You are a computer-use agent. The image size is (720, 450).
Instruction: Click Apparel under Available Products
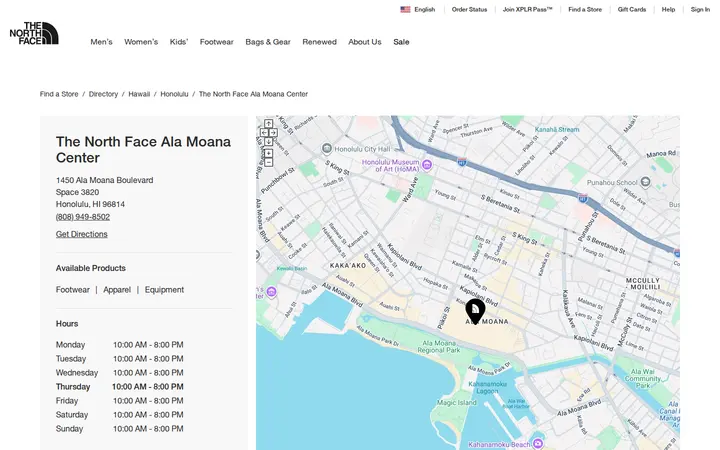click(x=117, y=290)
